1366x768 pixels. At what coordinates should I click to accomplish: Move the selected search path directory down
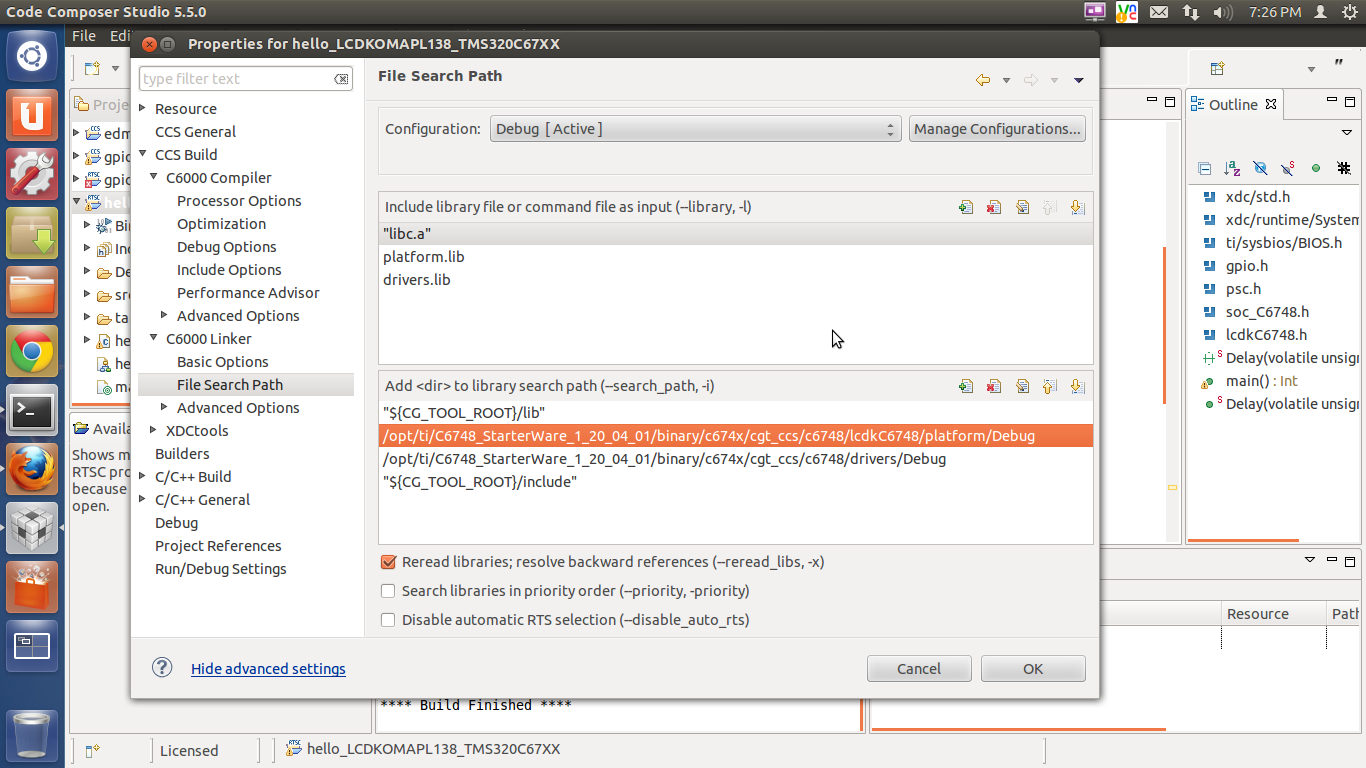click(1077, 386)
